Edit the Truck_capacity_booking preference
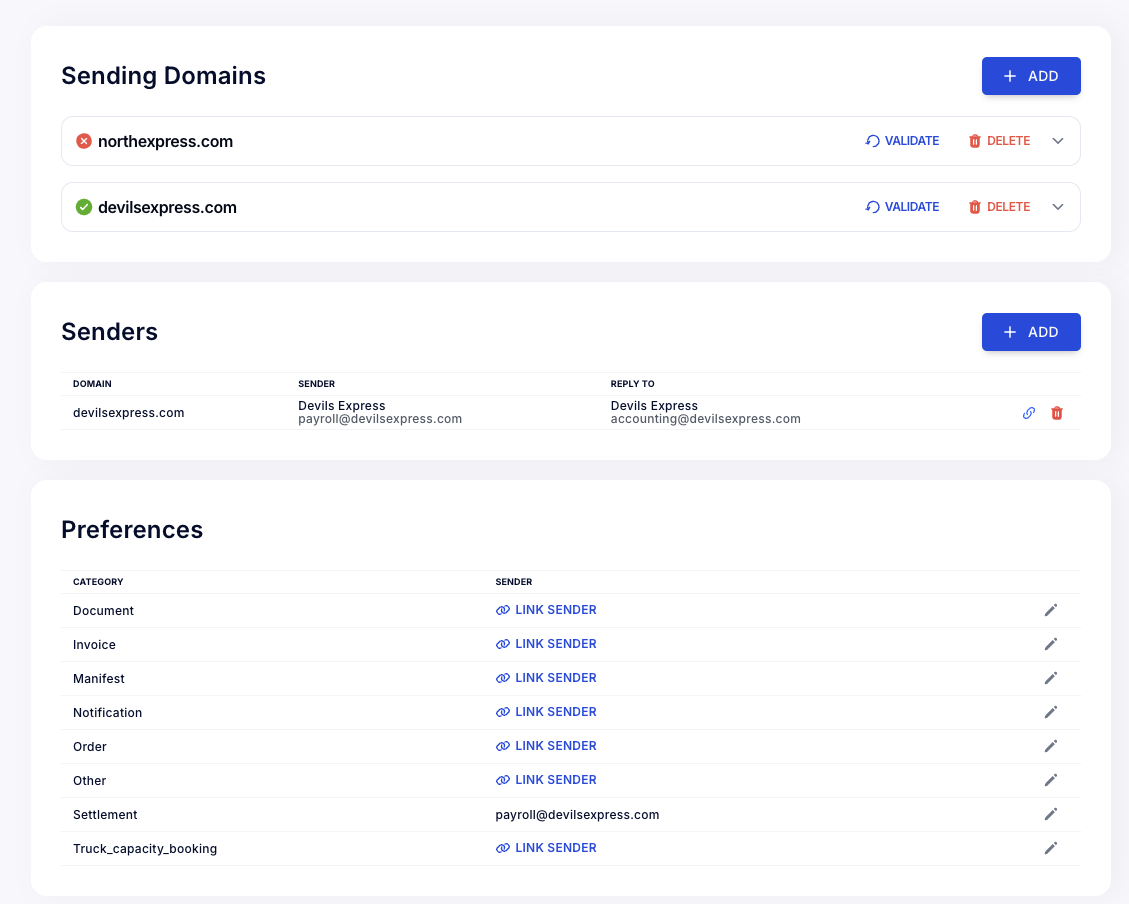 [x=1050, y=848]
